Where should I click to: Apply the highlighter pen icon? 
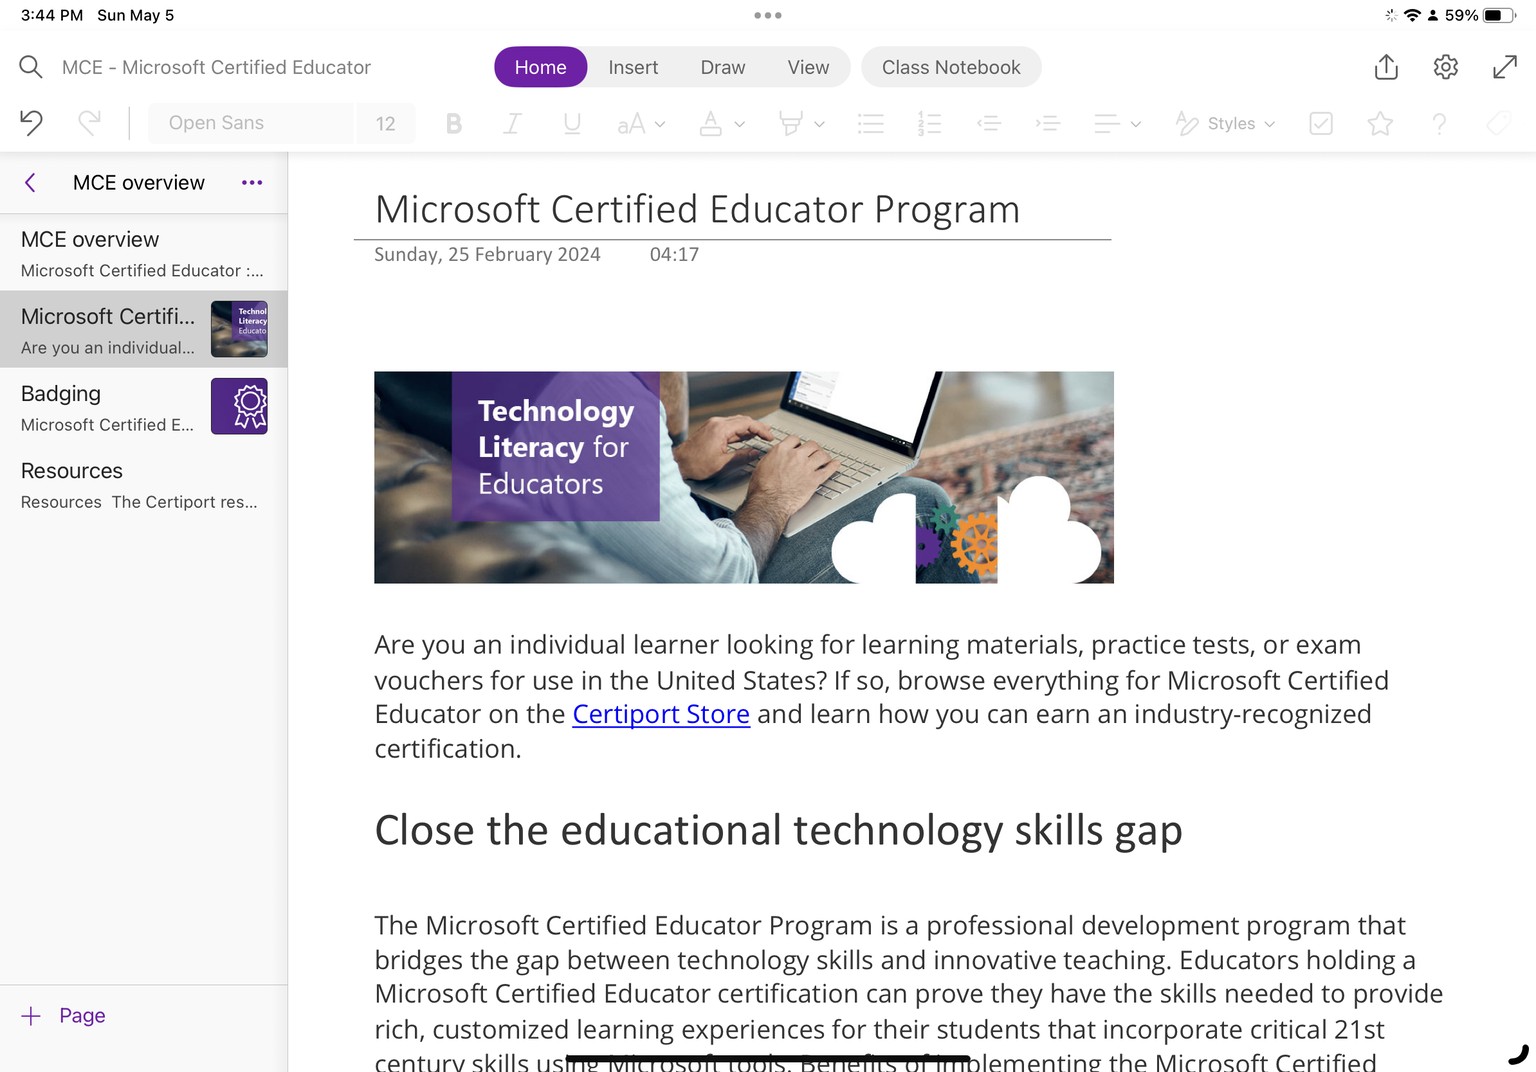[790, 123]
